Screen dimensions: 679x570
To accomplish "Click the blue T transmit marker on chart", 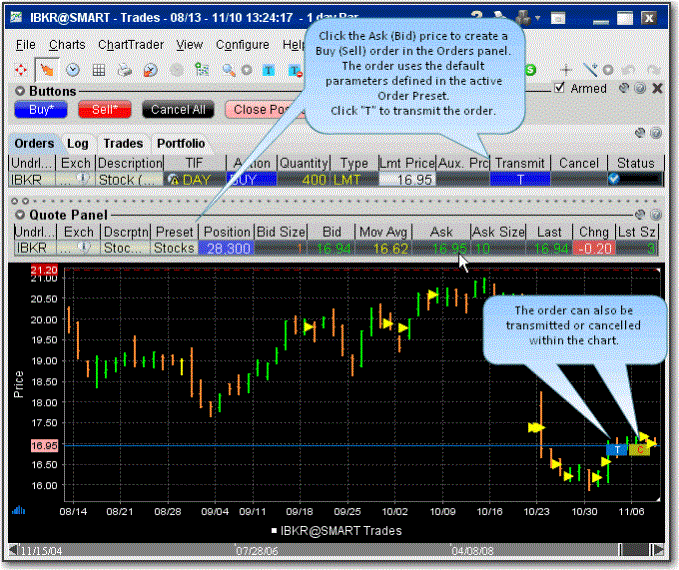I will [x=617, y=449].
